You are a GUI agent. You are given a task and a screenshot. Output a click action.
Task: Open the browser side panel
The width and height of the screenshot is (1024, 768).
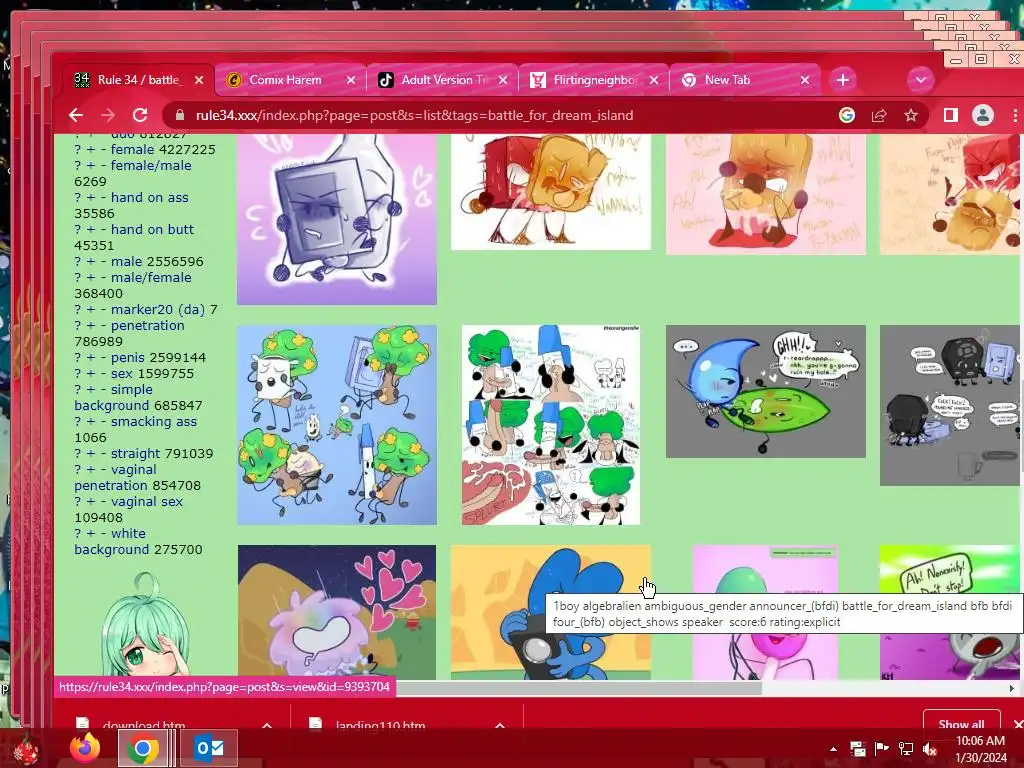tap(951, 116)
